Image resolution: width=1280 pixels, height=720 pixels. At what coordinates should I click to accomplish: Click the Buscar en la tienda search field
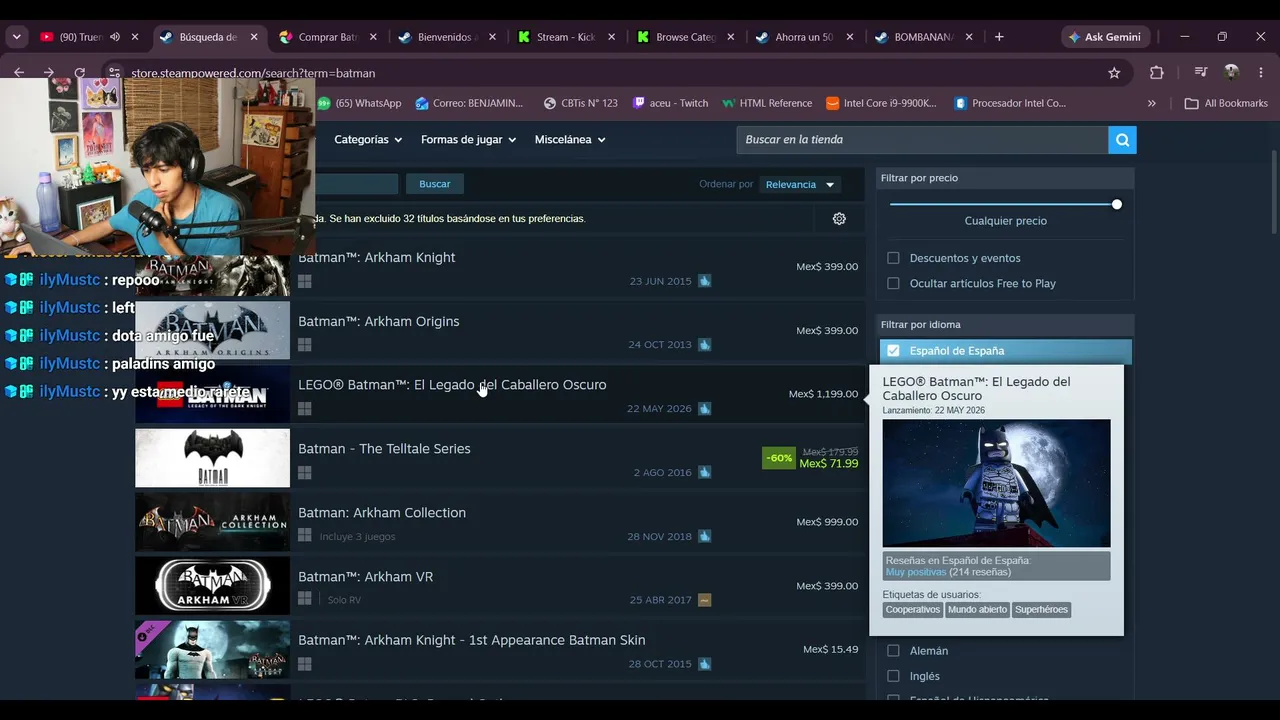pos(922,140)
